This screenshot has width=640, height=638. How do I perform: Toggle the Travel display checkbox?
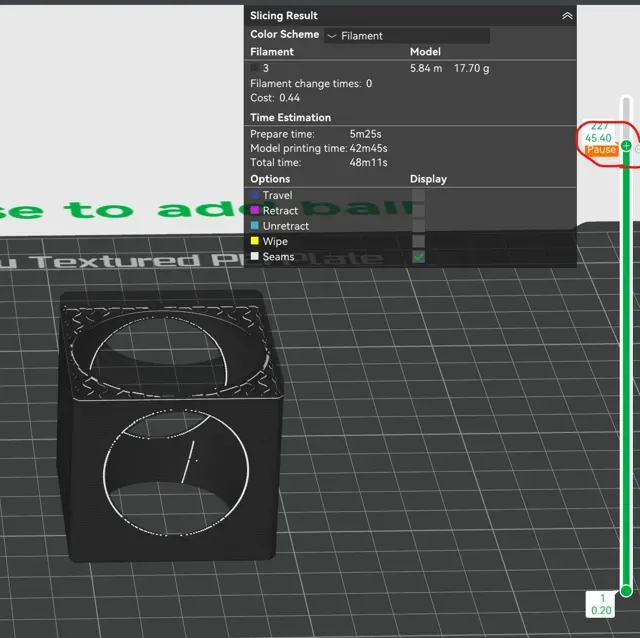click(x=418, y=195)
